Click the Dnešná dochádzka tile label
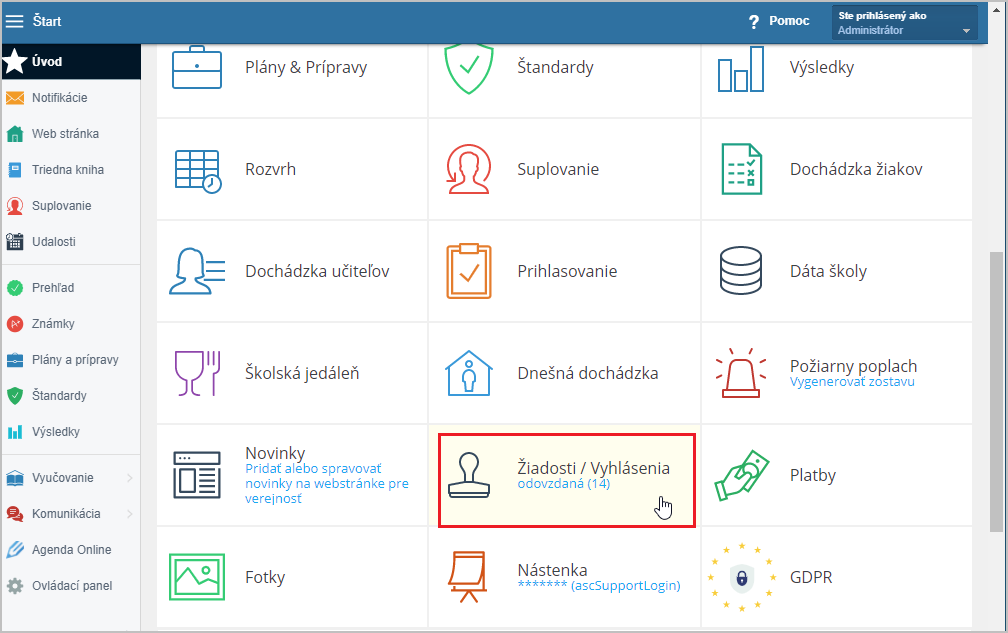The height and width of the screenshot is (633, 1008). pos(588,373)
